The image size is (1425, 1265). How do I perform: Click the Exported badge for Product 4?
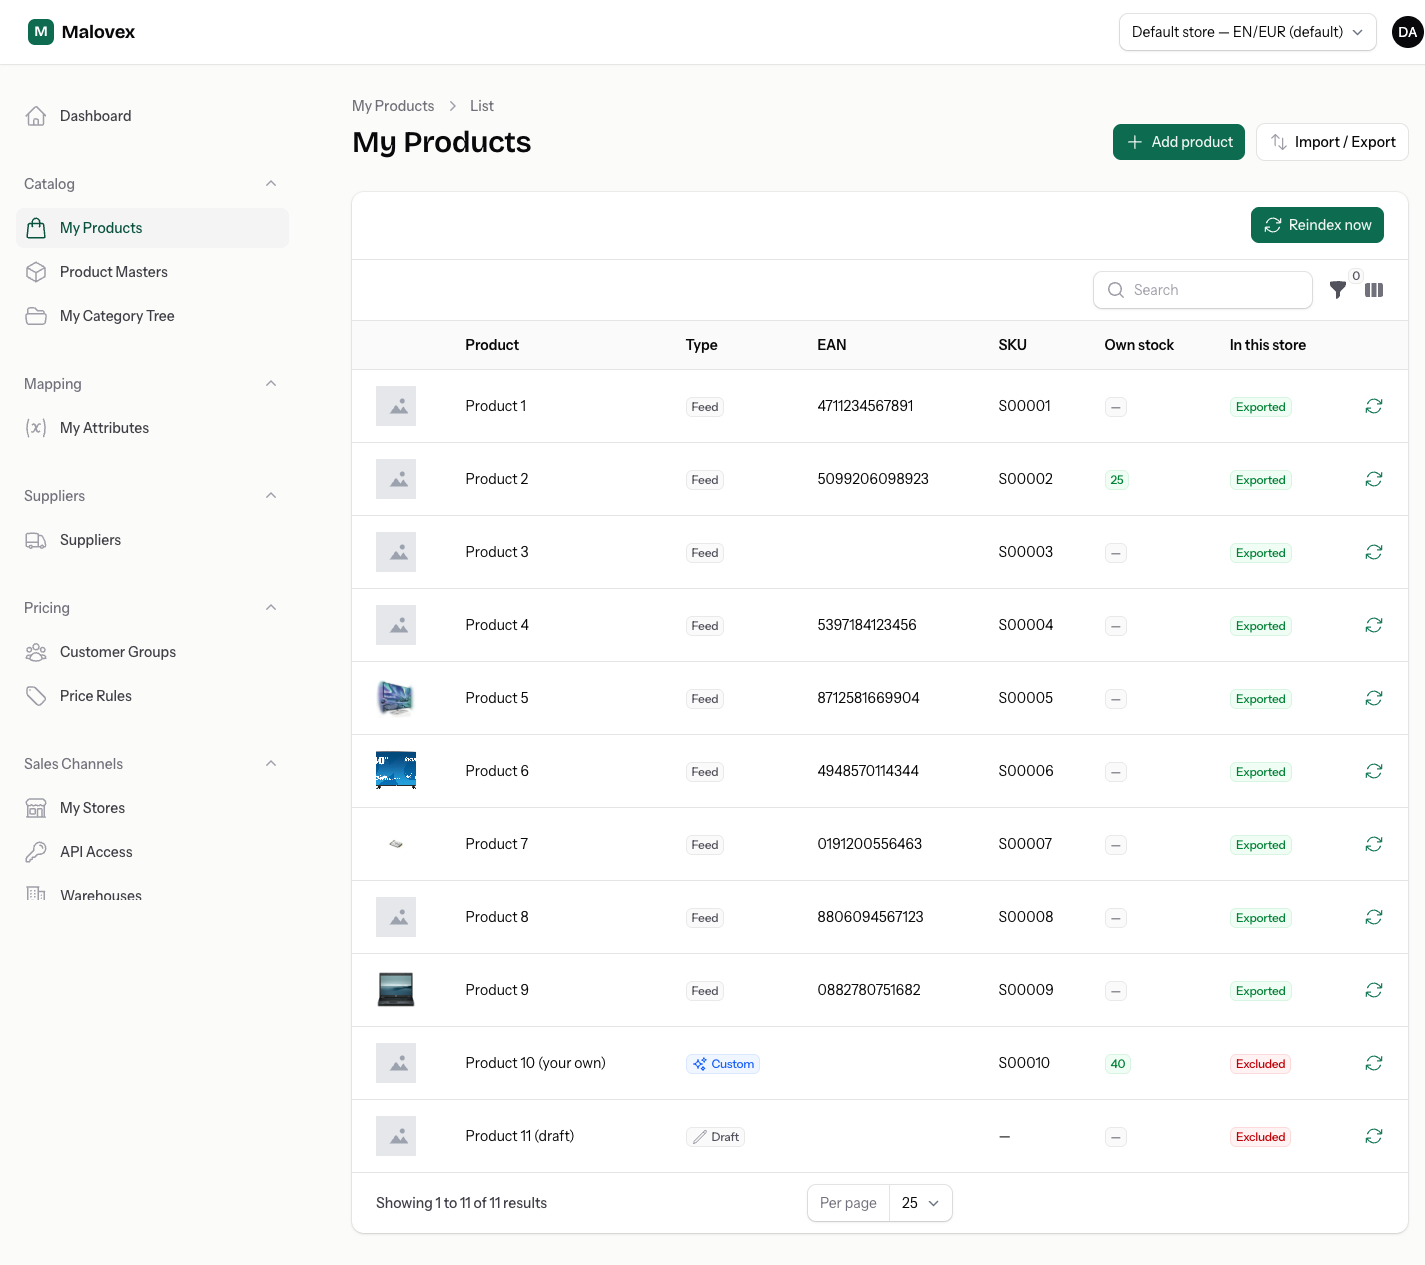[1260, 626]
